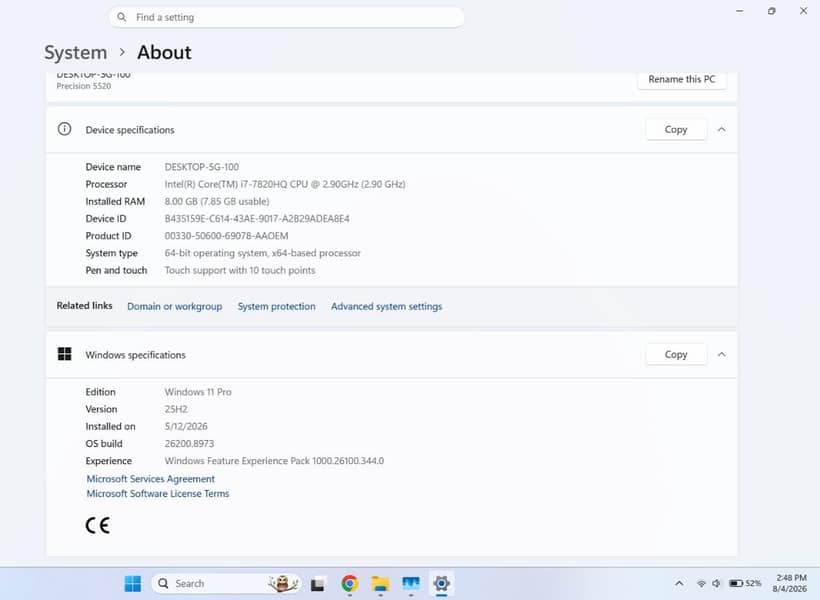Select OS build value 26200.8973
Image resolution: width=820 pixels, height=600 pixels.
189,444
